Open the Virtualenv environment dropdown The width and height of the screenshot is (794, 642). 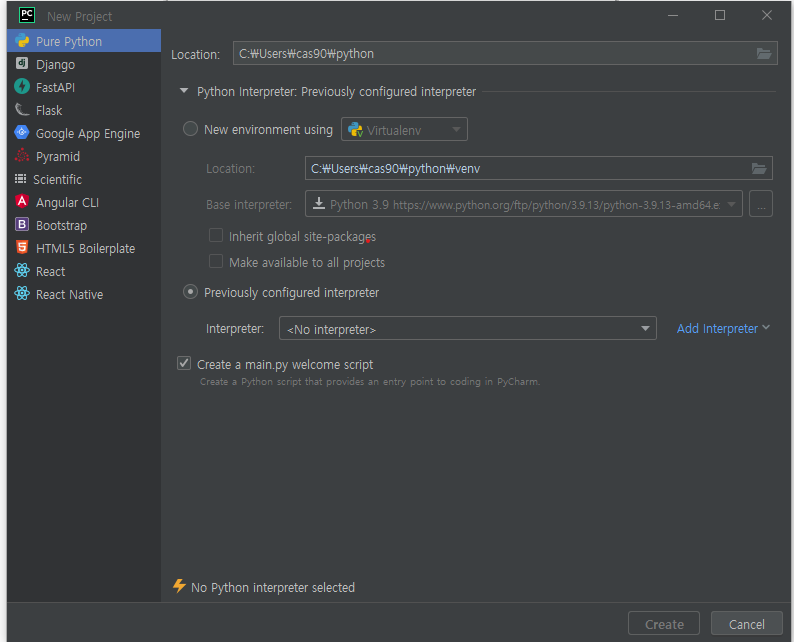[x=404, y=130]
